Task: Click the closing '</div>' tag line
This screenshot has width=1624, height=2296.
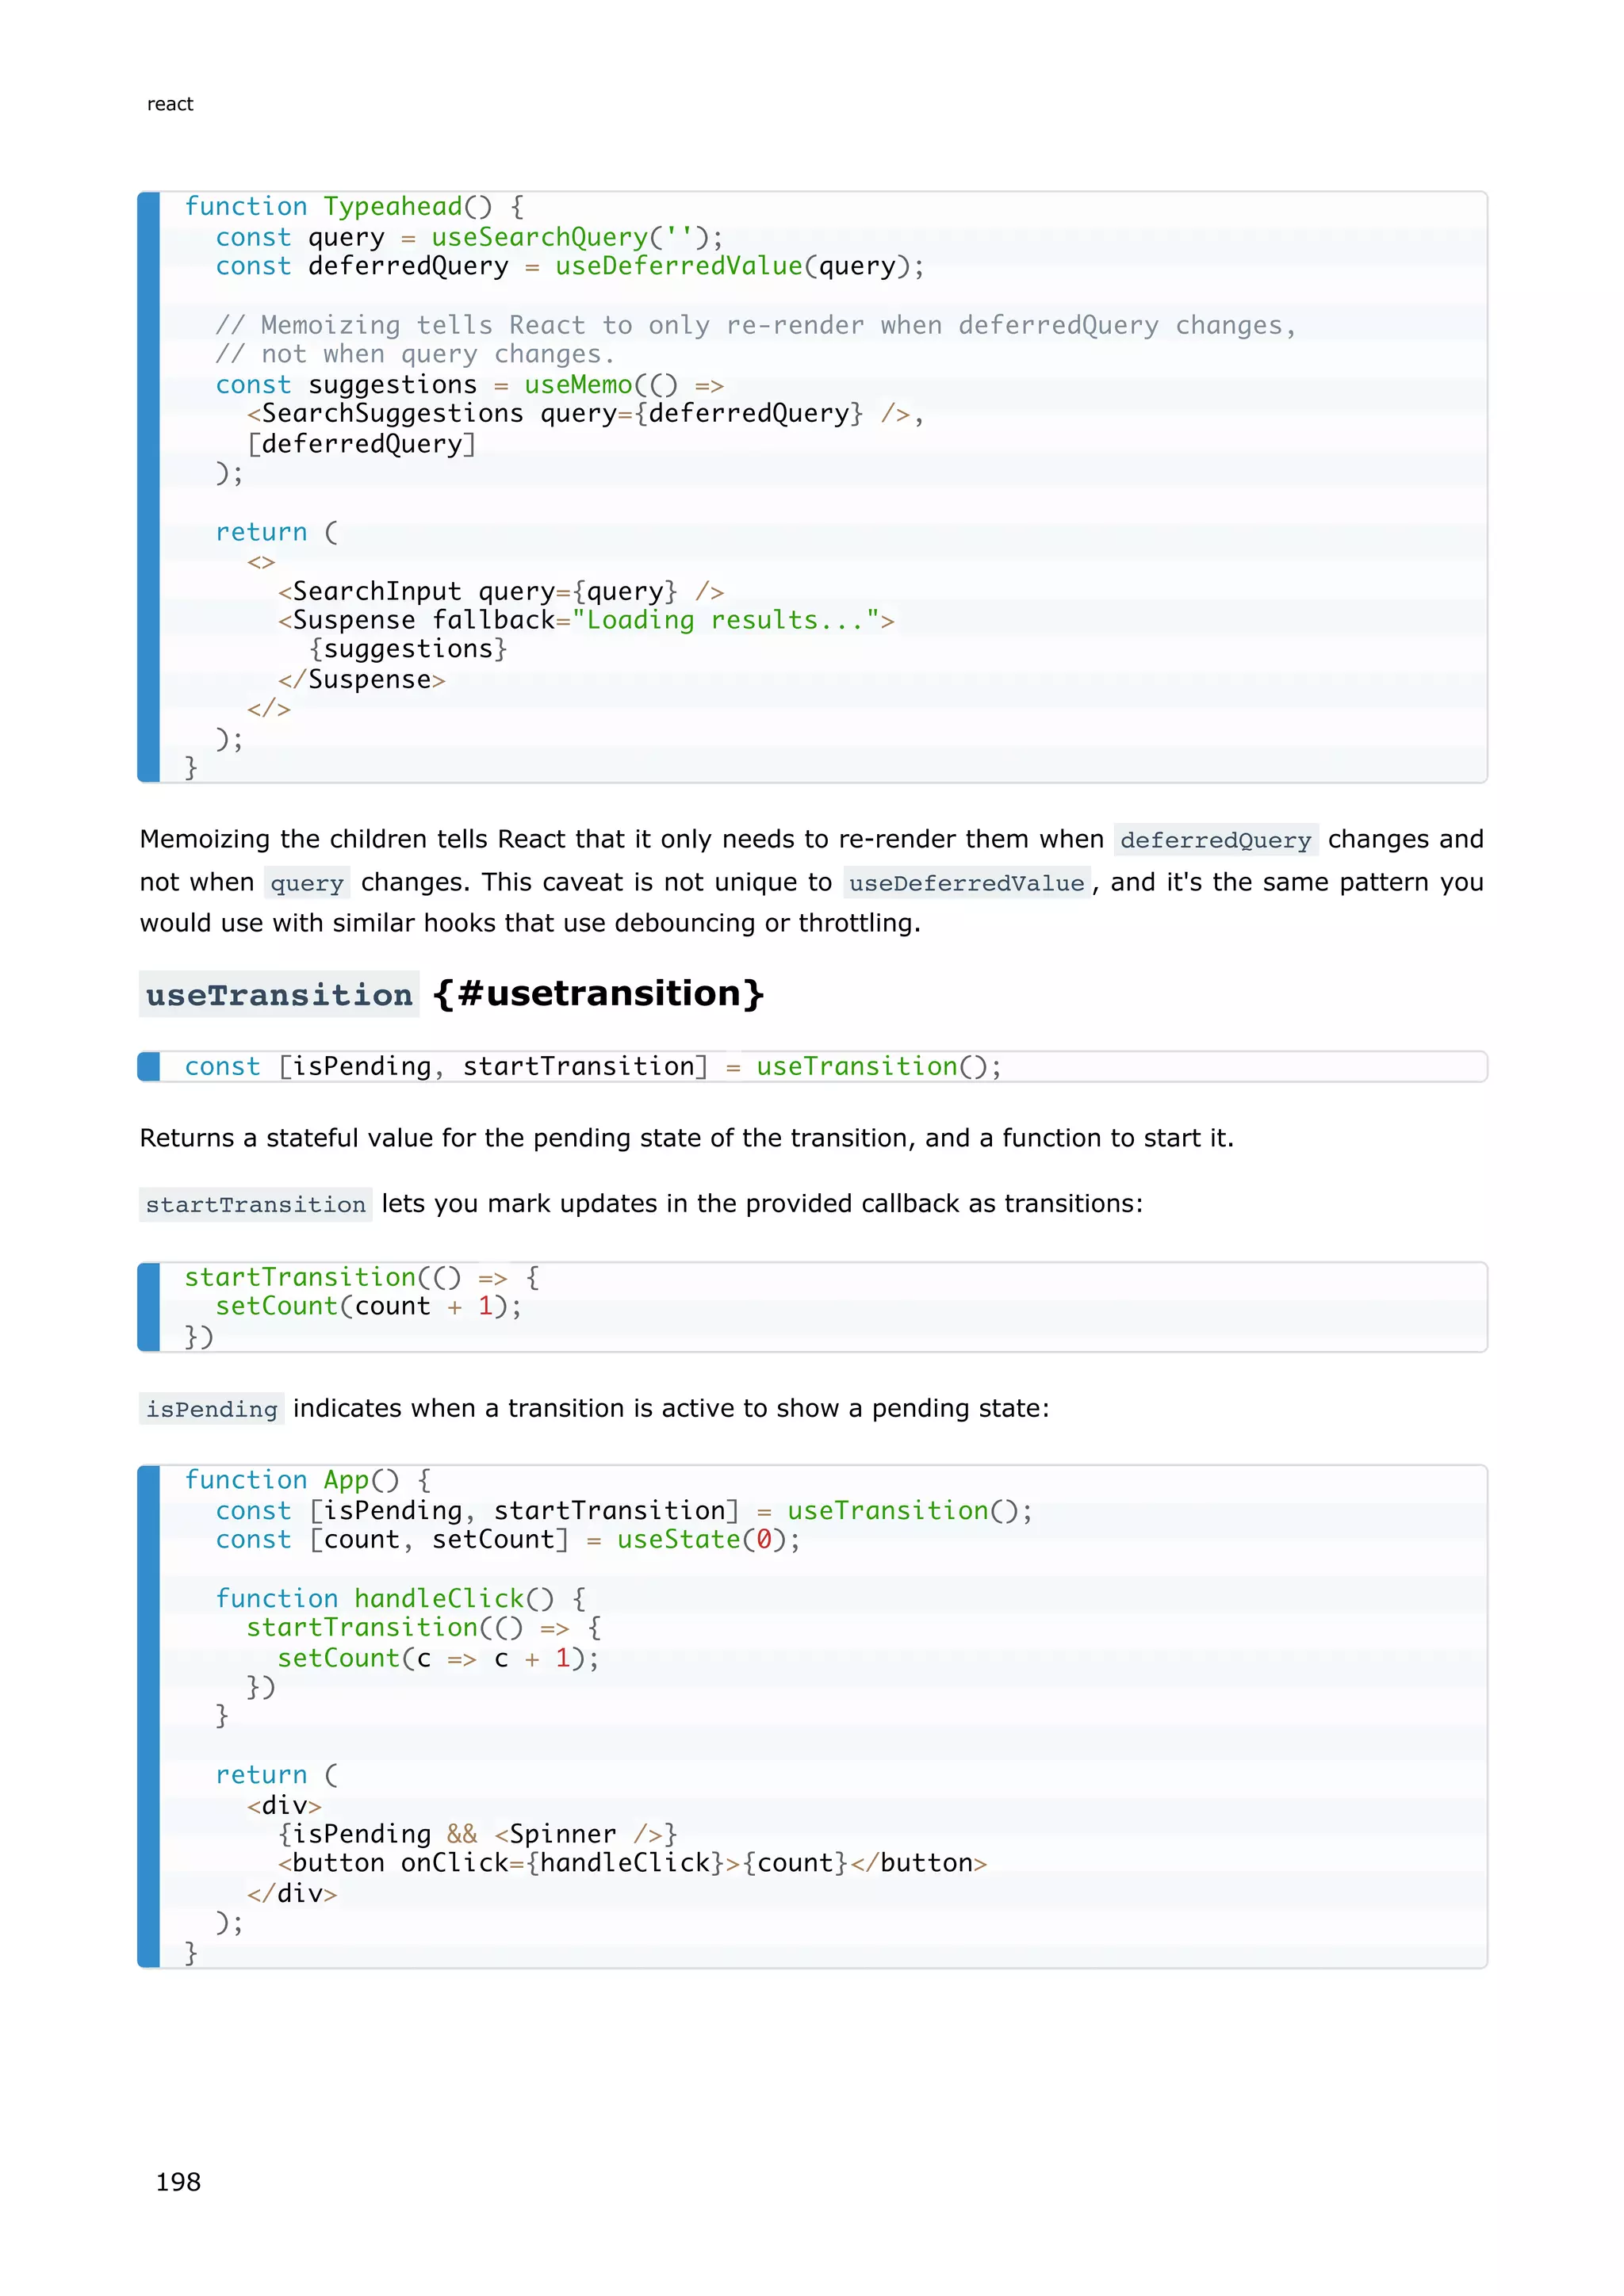Action: (x=292, y=1894)
